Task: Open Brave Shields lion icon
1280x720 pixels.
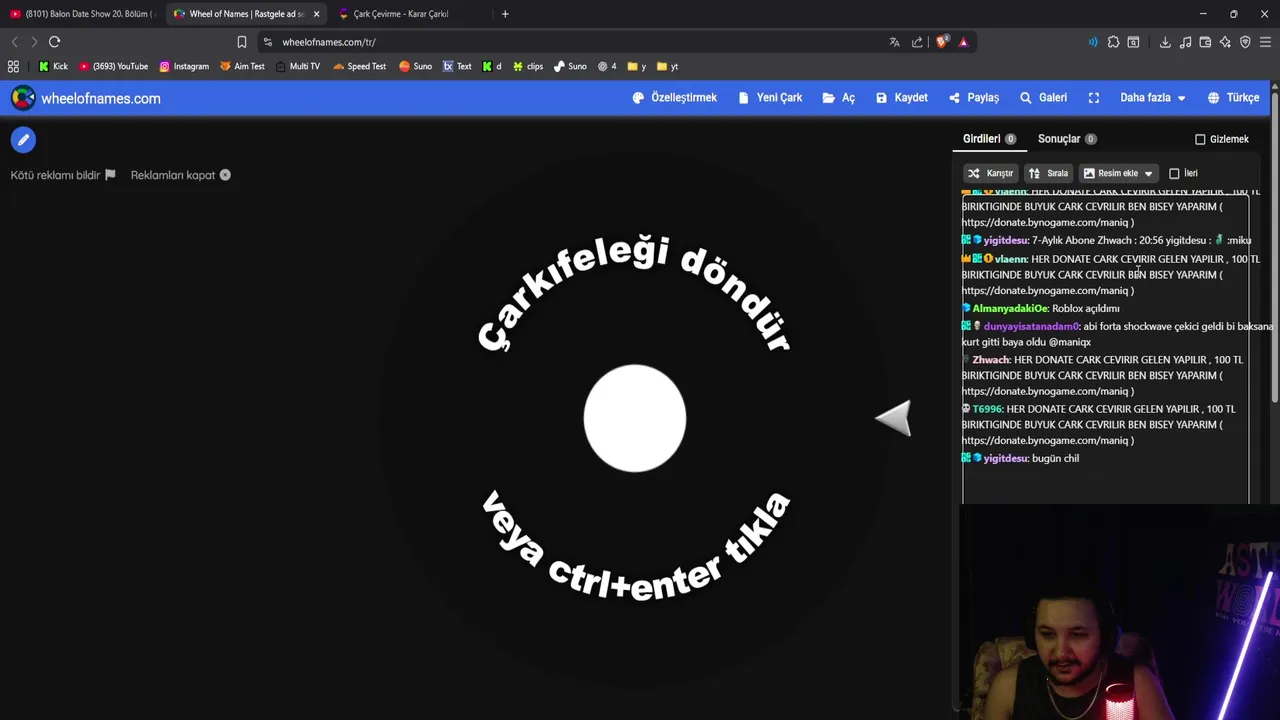Action: (942, 42)
